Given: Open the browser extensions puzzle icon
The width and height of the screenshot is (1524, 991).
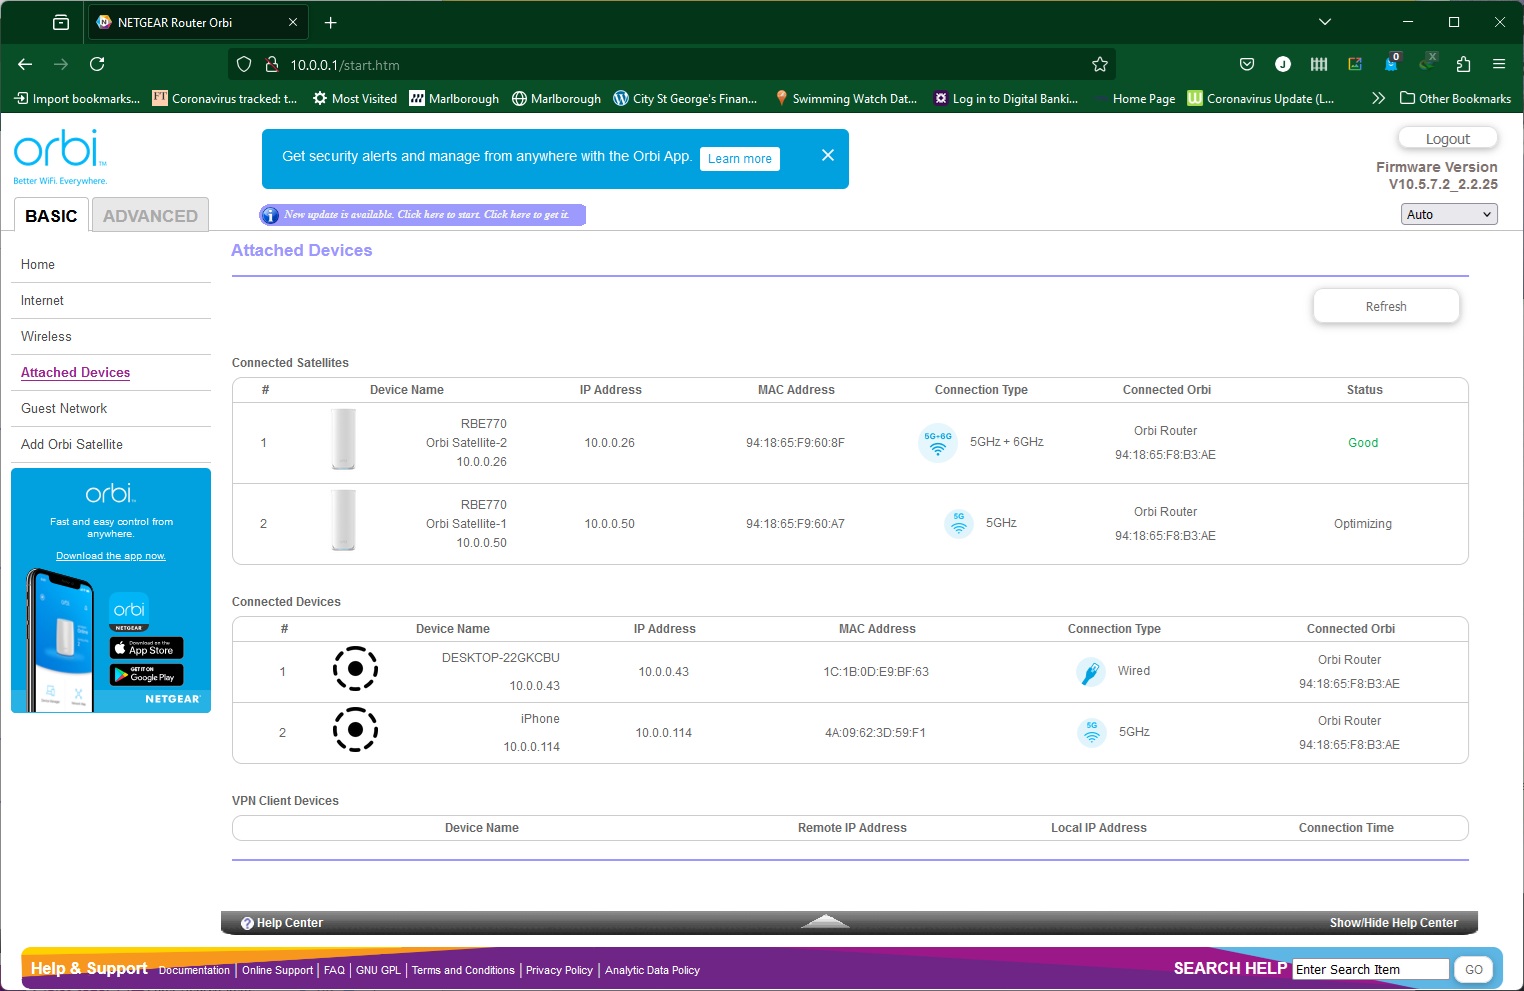Looking at the screenshot, I should [1463, 65].
